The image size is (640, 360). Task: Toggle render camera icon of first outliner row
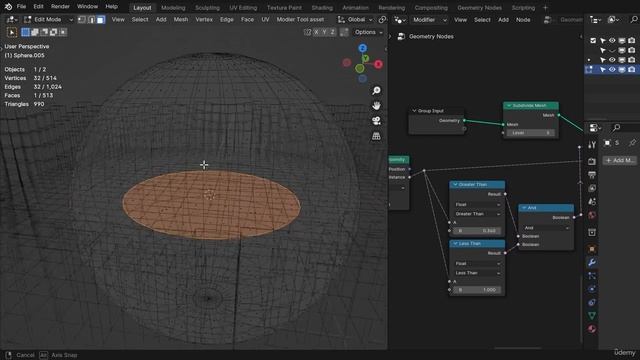pos(631,40)
